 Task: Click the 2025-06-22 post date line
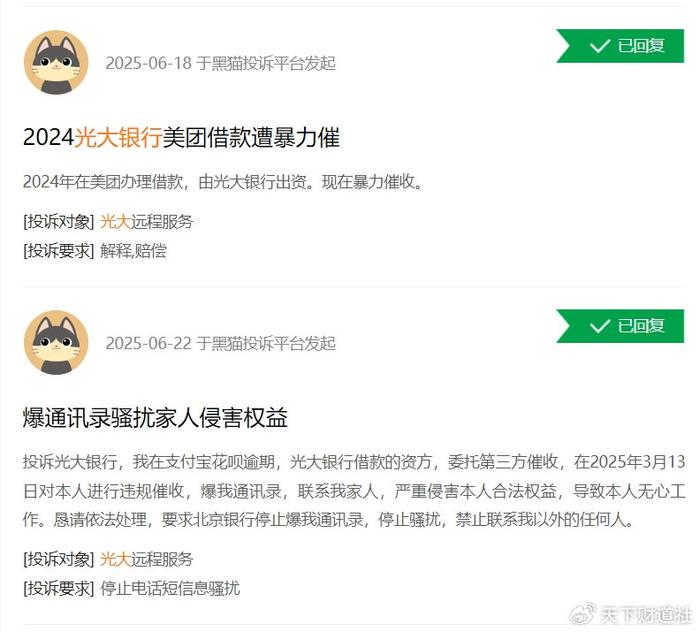pos(221,343)
